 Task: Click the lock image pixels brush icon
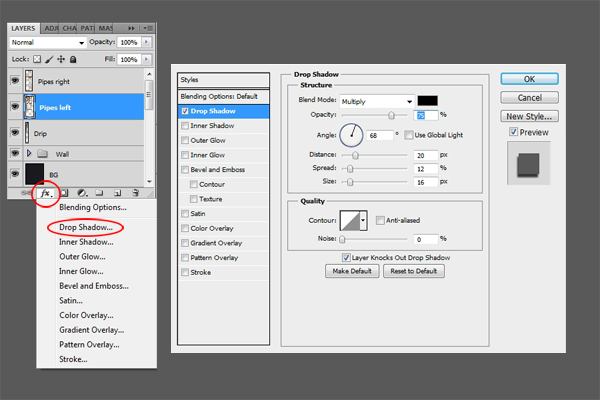tap(46, 60)
